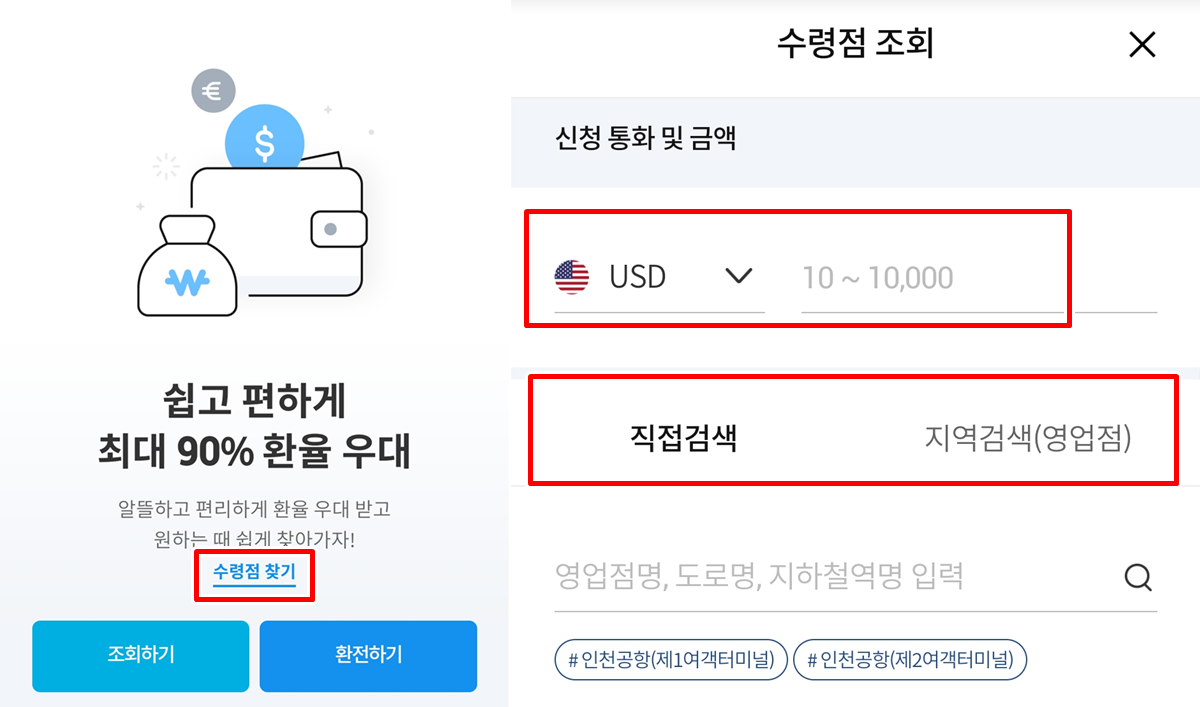Click the euro coin icon

pos(213,90)
